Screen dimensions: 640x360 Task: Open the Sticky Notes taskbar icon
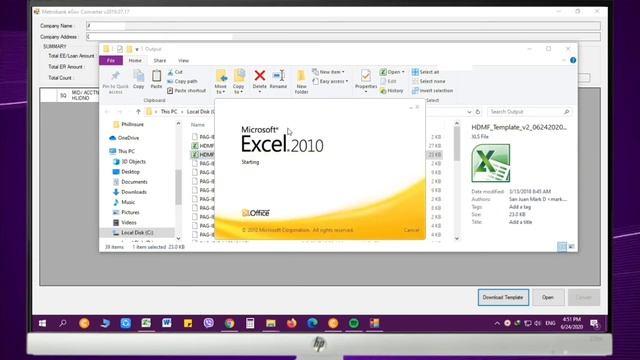188,323
